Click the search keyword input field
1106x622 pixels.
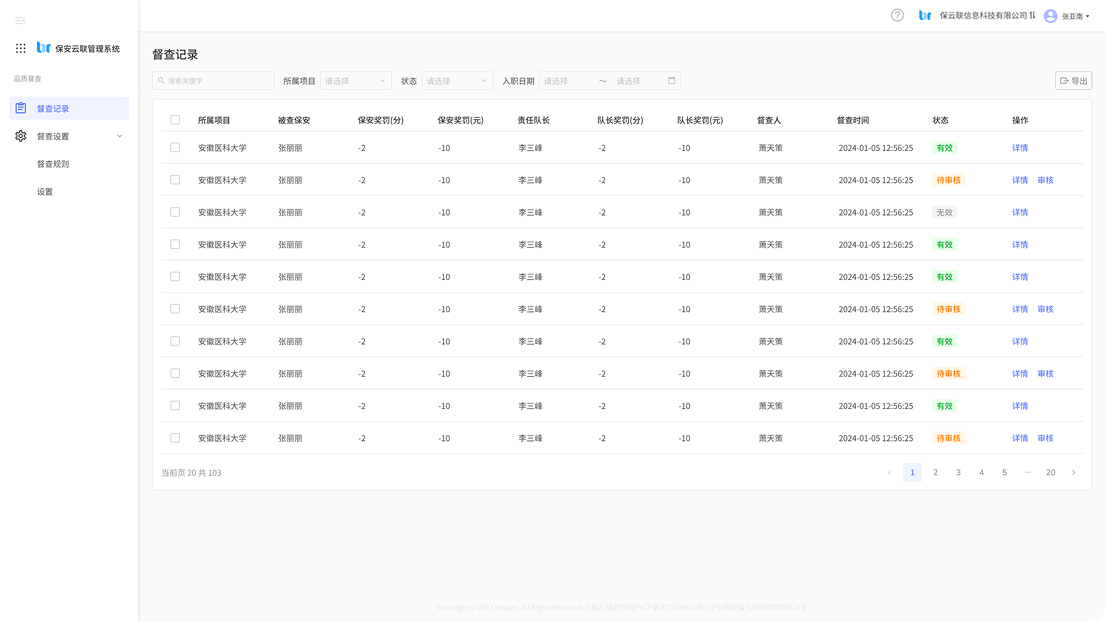213,81
